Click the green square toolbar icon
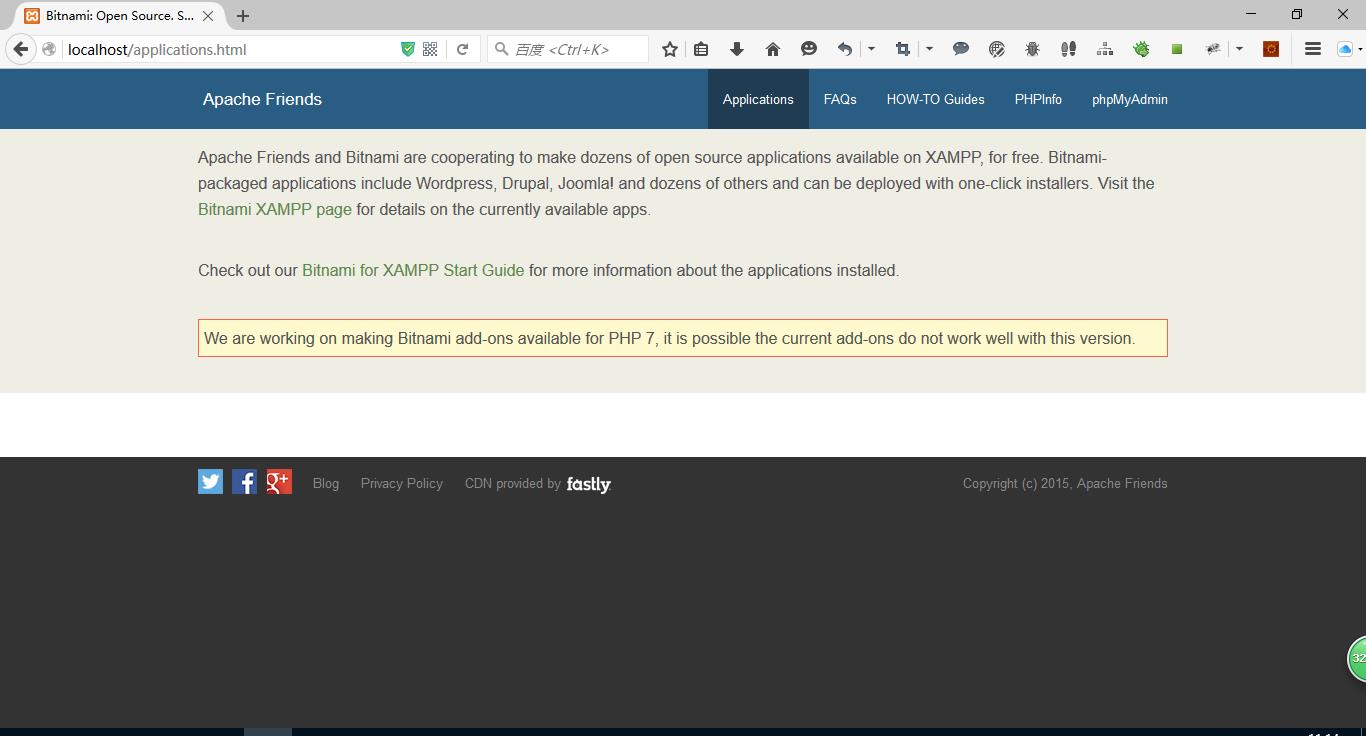The width and height of the screenshot is (1366, 736). pos(1177,49)
